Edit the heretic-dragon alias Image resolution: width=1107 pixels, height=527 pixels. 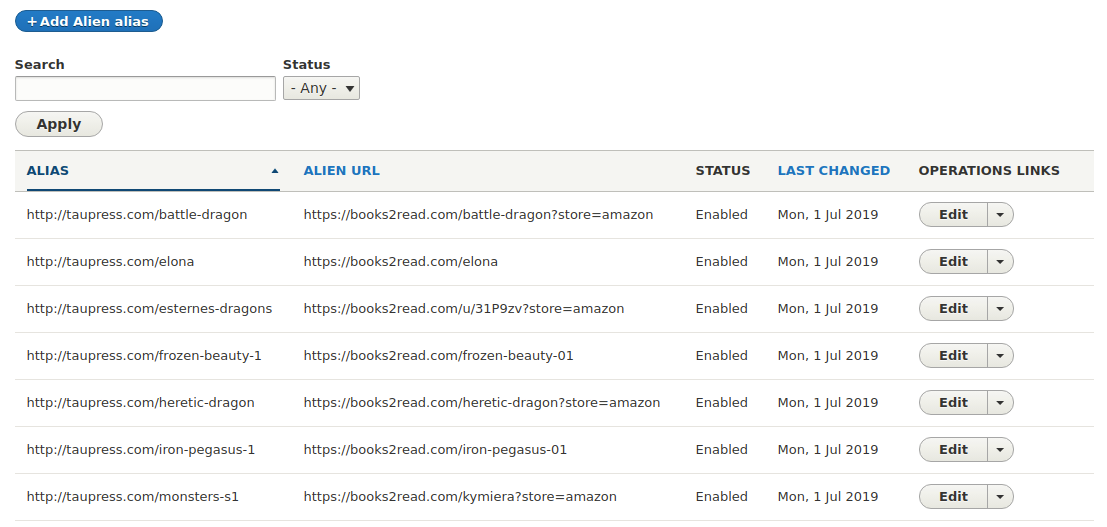[x=953, y=403]
